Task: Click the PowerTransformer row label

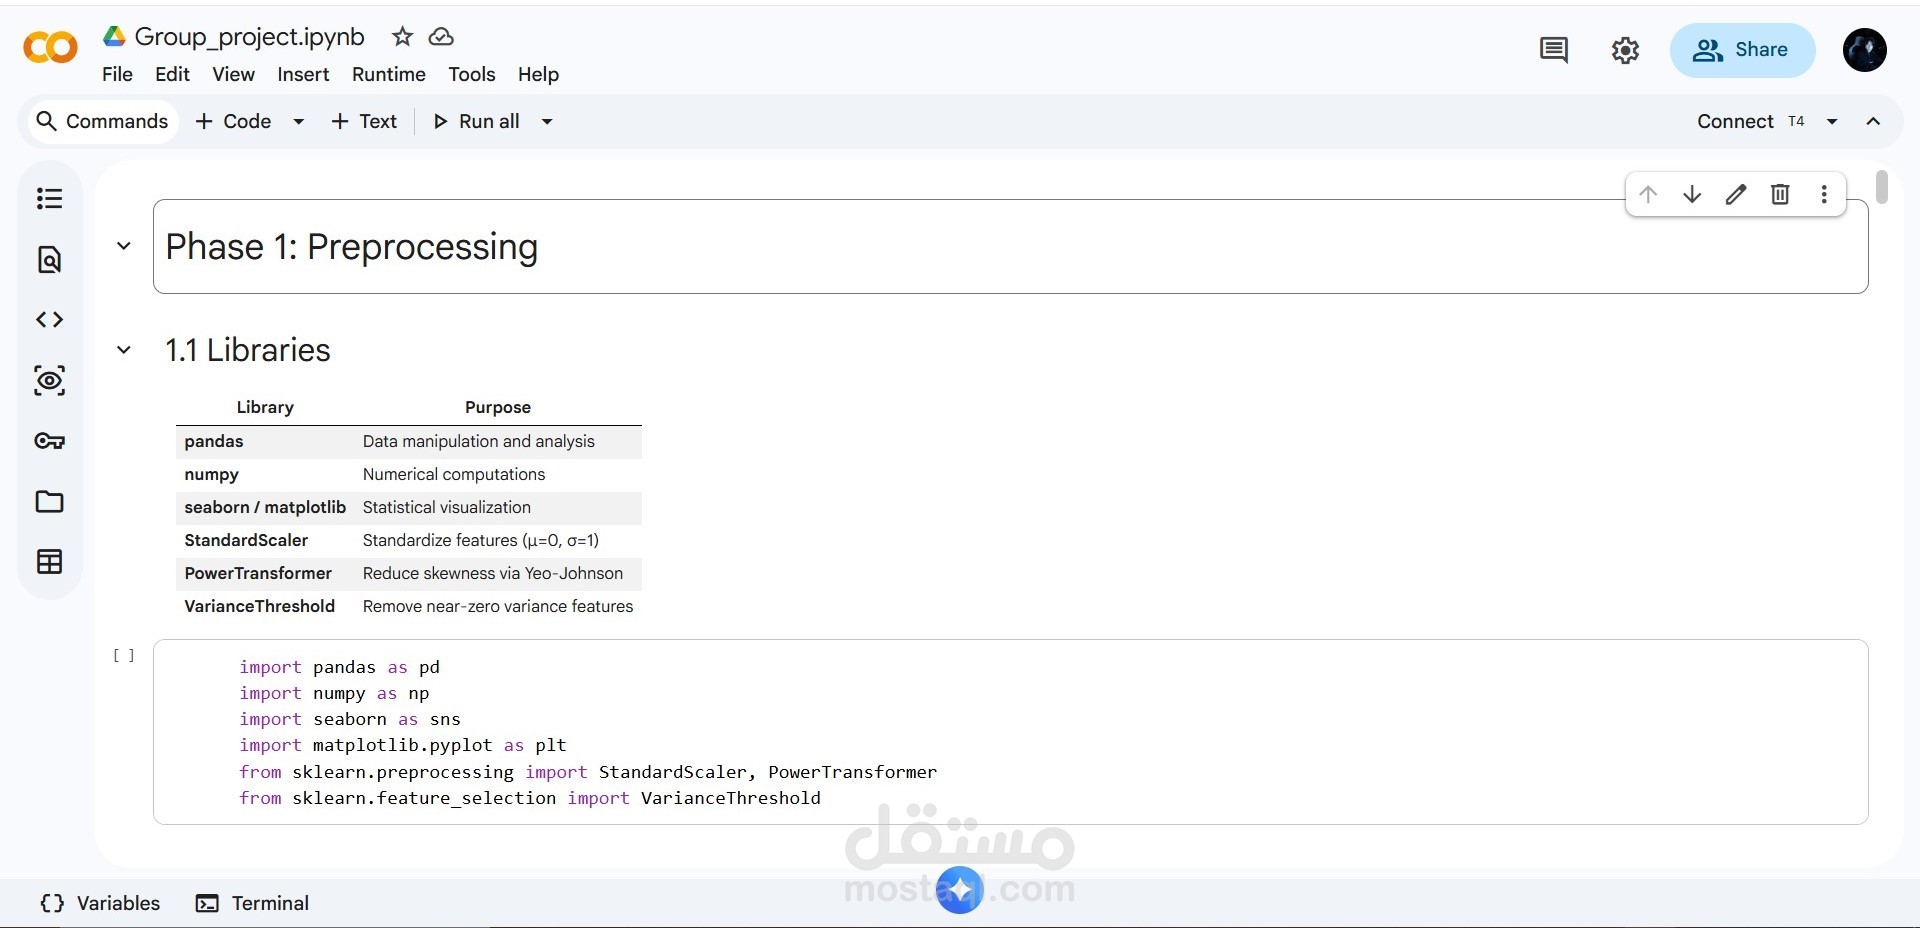Action: pyautogui.click(x=258, y=573)
